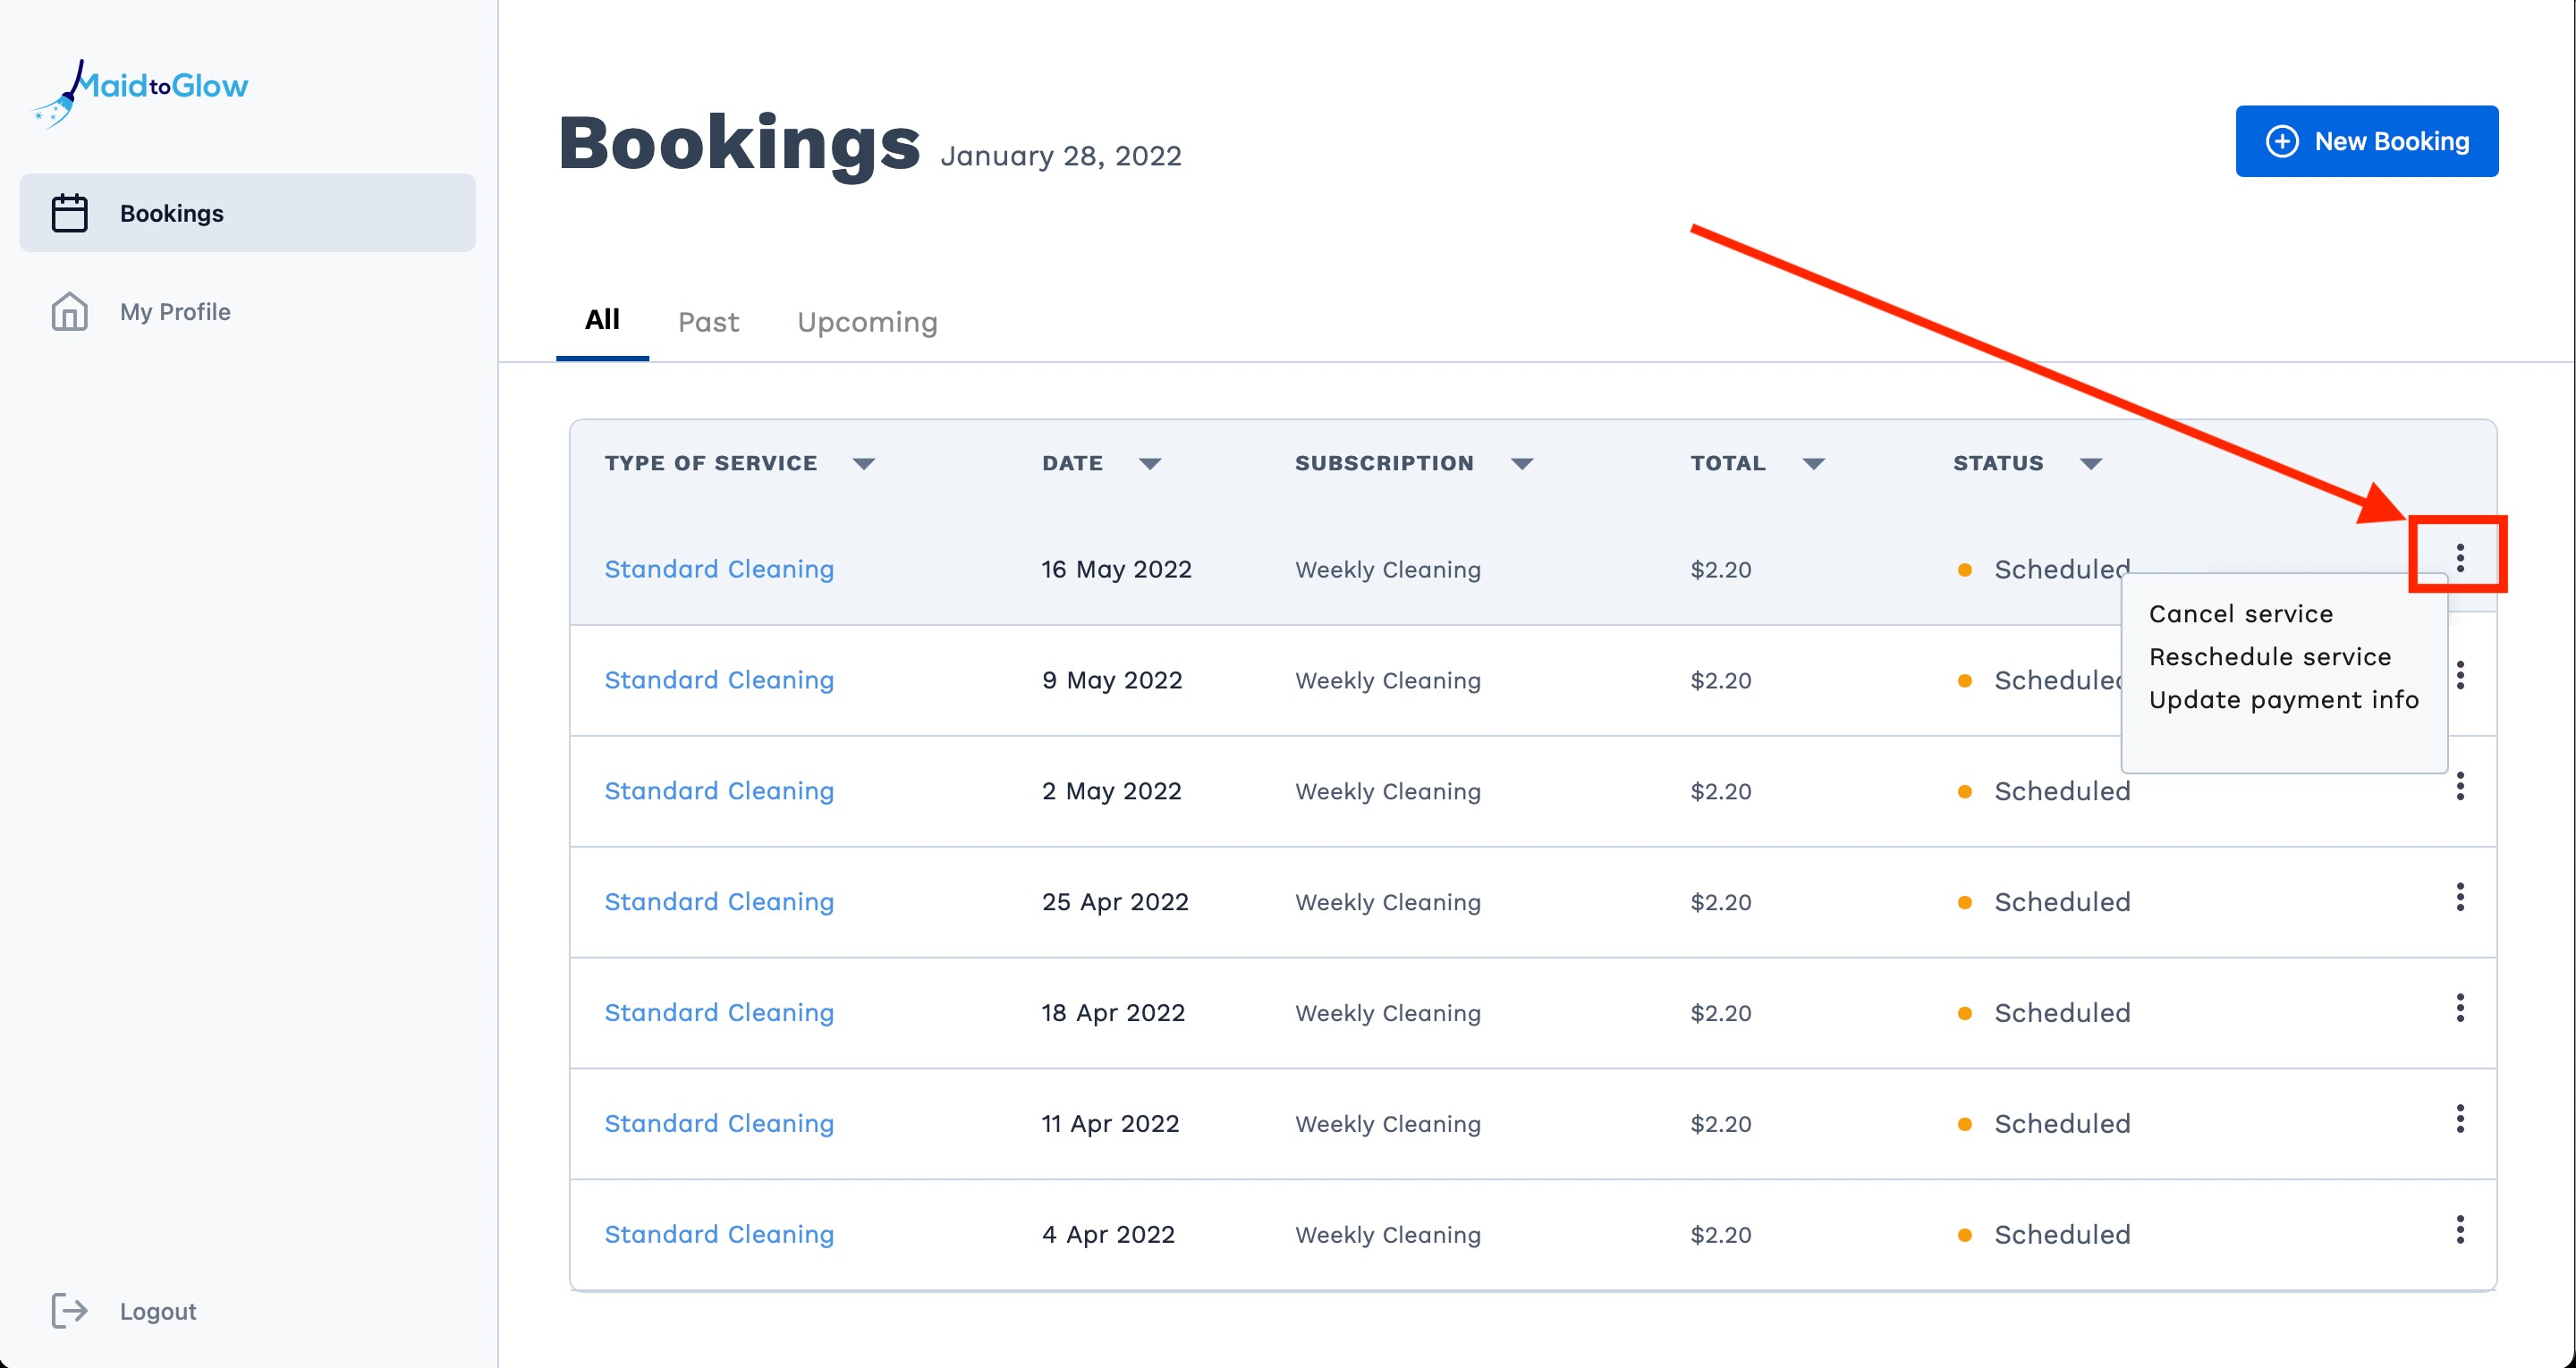The width and height of the screenshot is (2576, 1368).
Task: Sort by Total column arrow
Action: pyautogui.click(x=1814, y=464)
